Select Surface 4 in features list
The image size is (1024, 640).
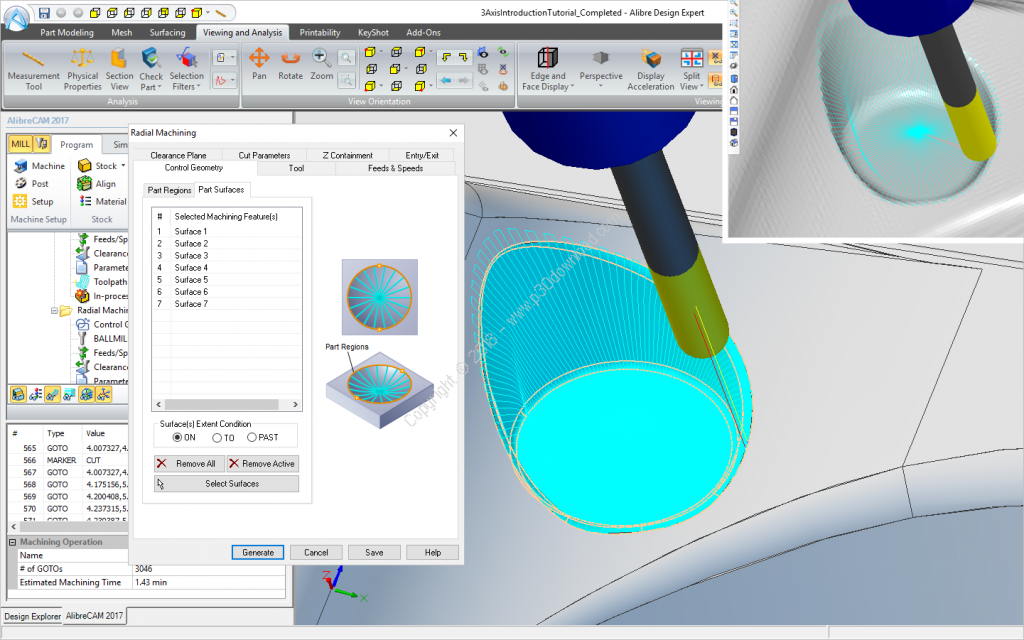(x=227, y=268)
